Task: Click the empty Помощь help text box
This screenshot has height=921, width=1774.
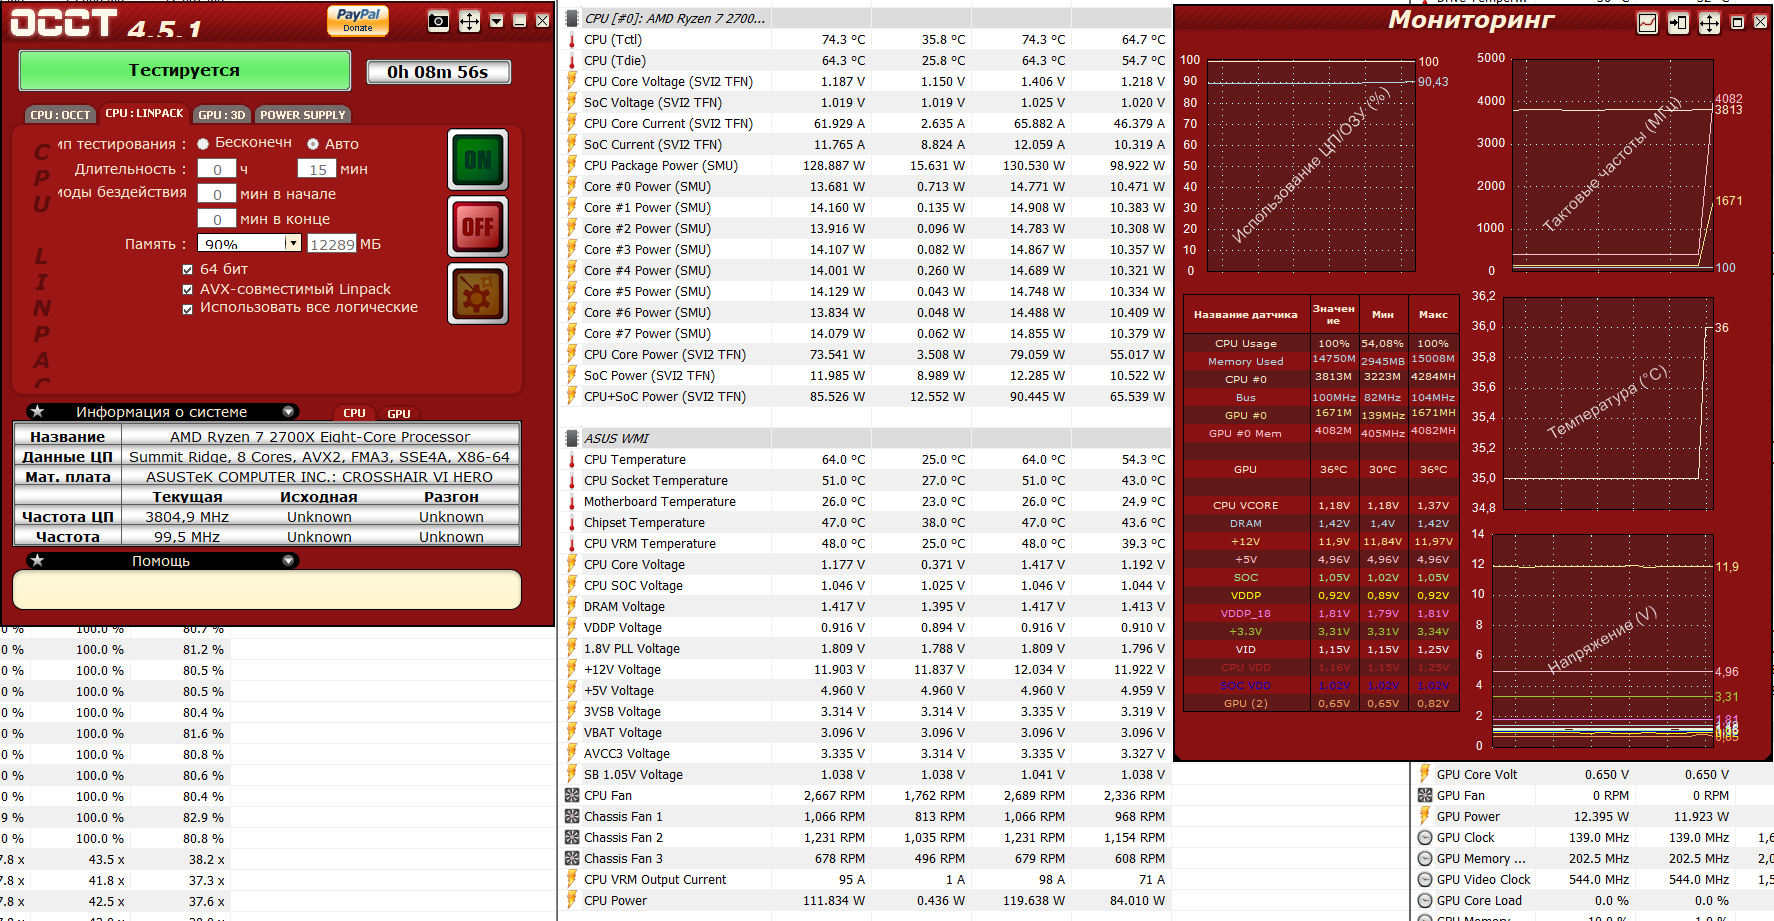Action: [267, 590]
